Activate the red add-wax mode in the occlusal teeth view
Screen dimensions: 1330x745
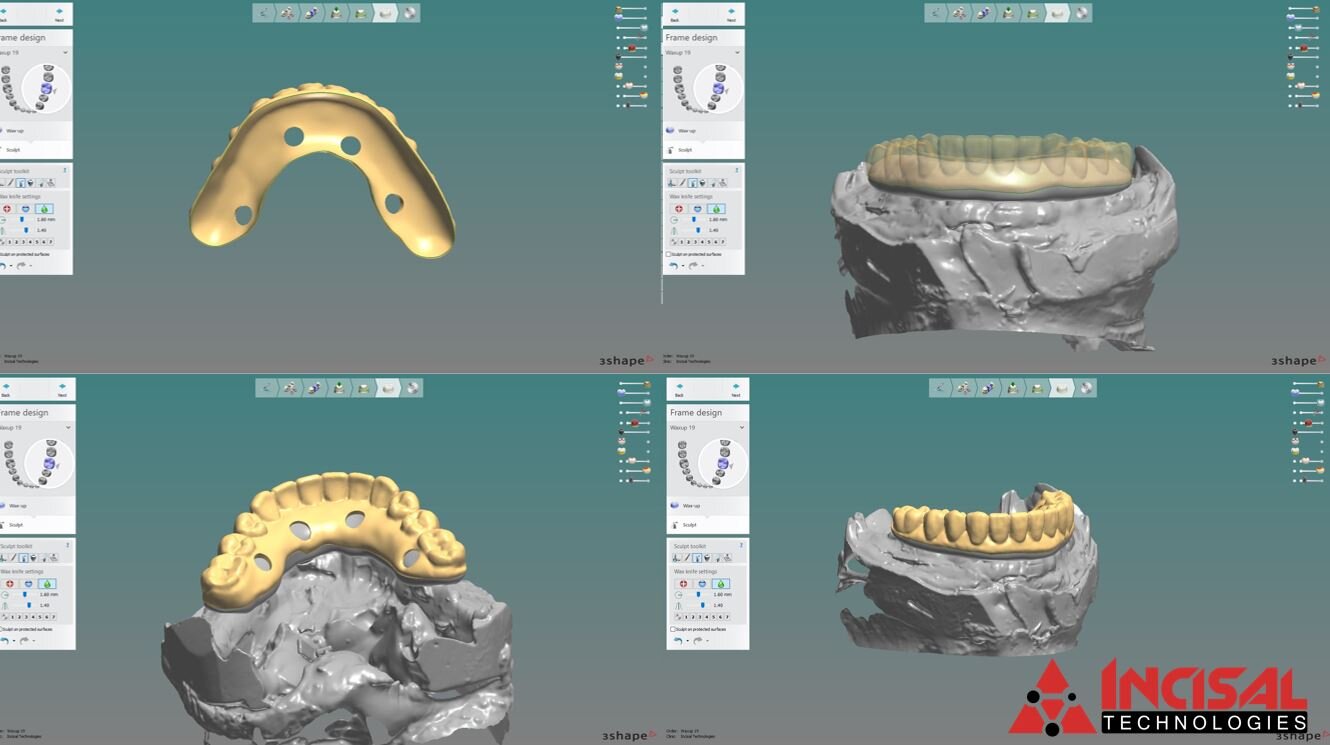click(x=10, y=584)
